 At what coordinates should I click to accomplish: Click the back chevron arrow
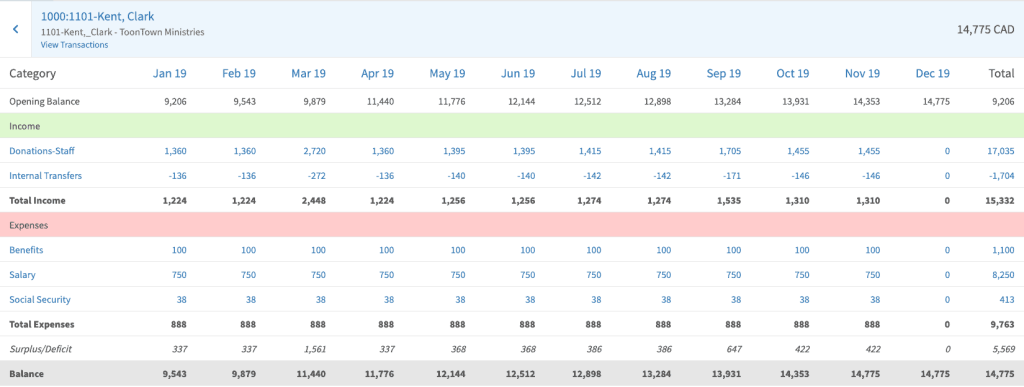click(x=16, y=29)
